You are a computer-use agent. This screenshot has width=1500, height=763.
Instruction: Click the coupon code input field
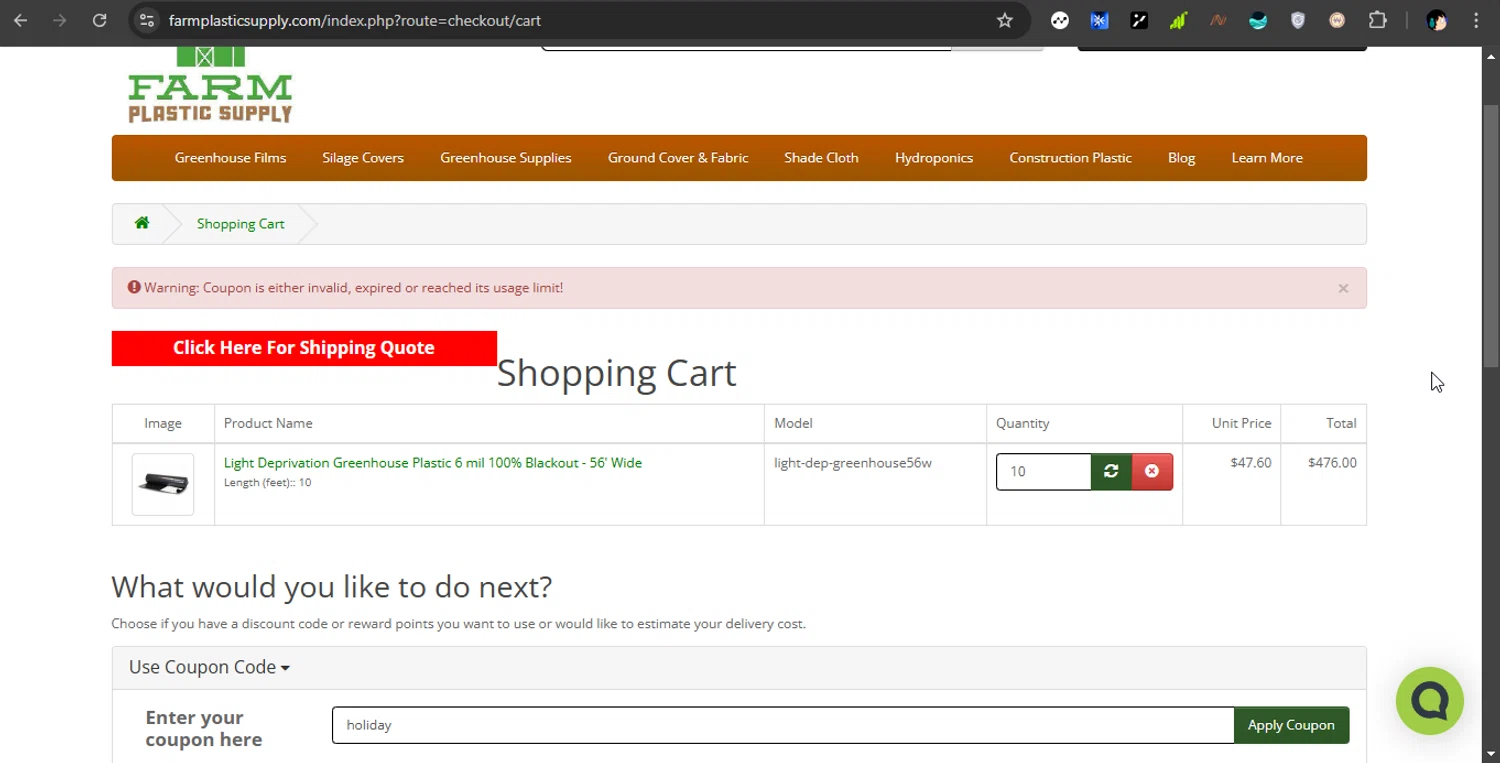click(x=783, y=725)
